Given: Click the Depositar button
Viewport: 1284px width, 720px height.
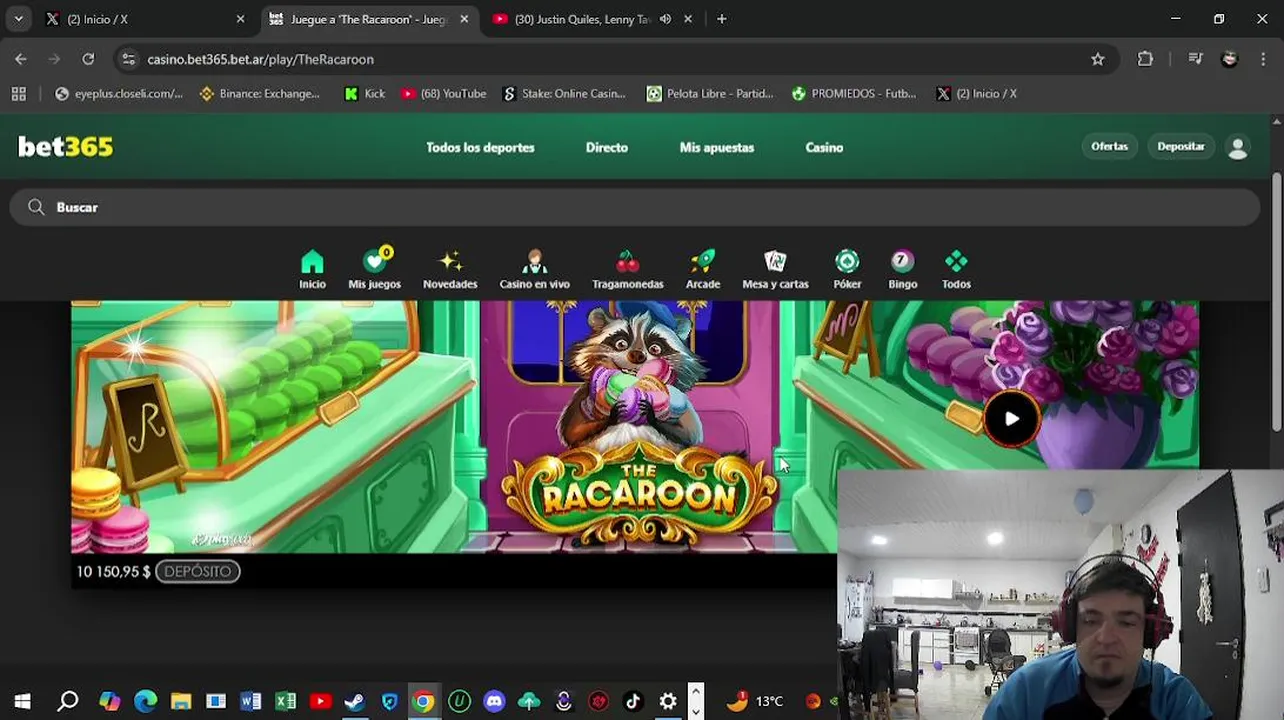Looking at the screenshot, I should click(x=1181, y=146).
